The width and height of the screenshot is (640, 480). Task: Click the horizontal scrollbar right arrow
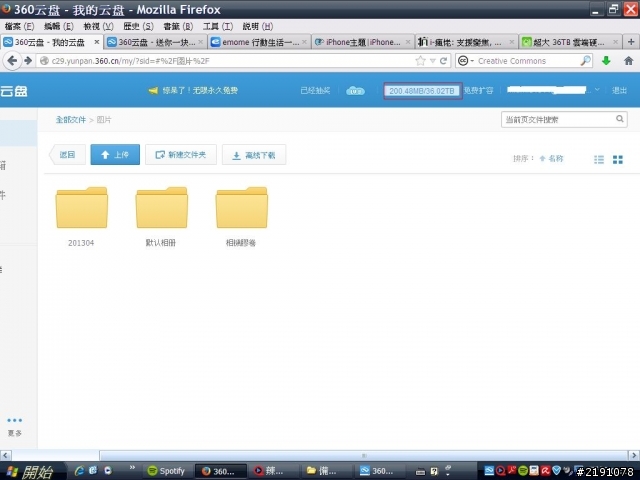point(634,455)
